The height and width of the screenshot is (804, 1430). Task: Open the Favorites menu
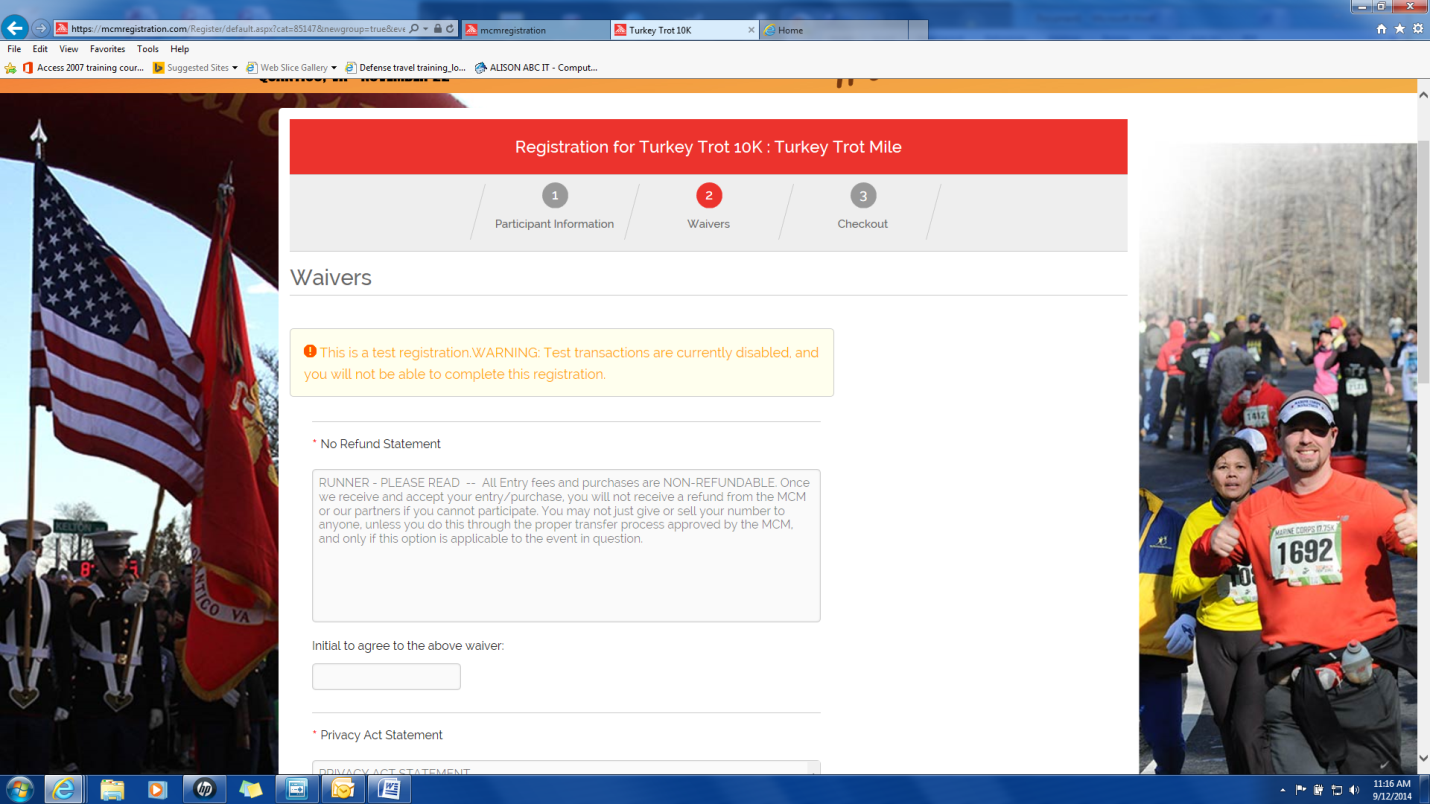pos(108,49)
